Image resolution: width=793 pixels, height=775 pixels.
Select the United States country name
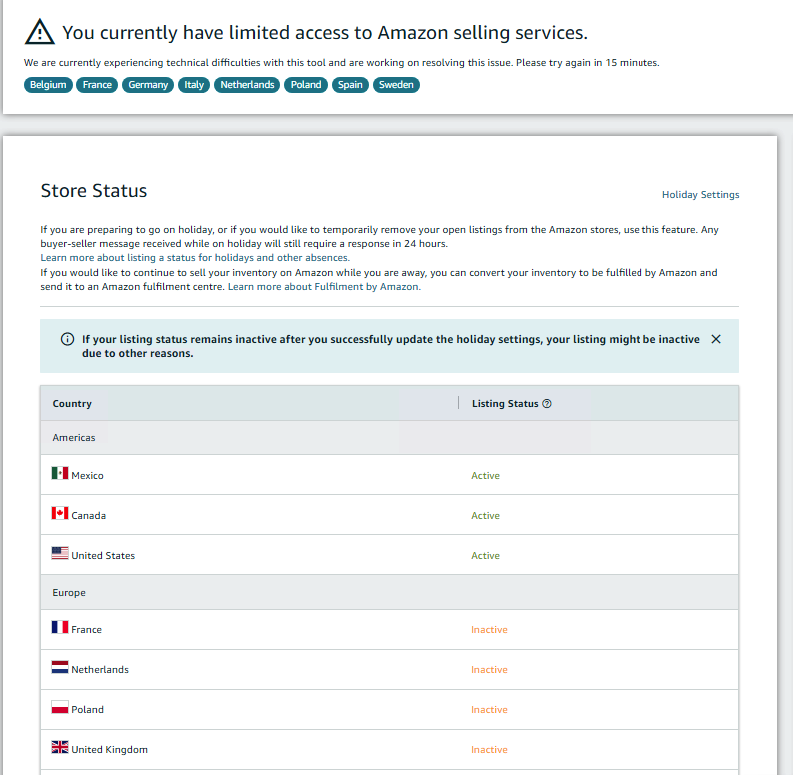pyautogui.click(x=103, y=555)
